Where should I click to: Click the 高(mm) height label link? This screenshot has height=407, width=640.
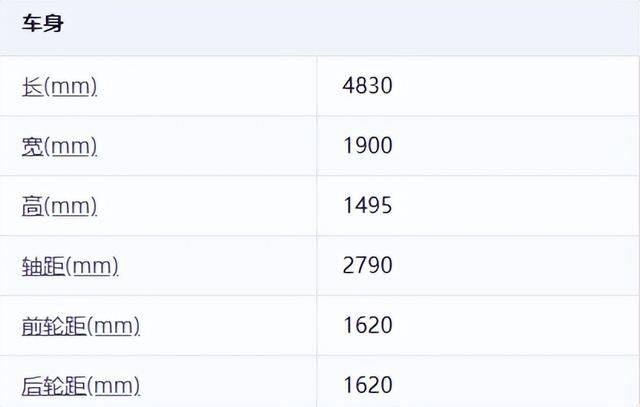[x=59, y=206]
